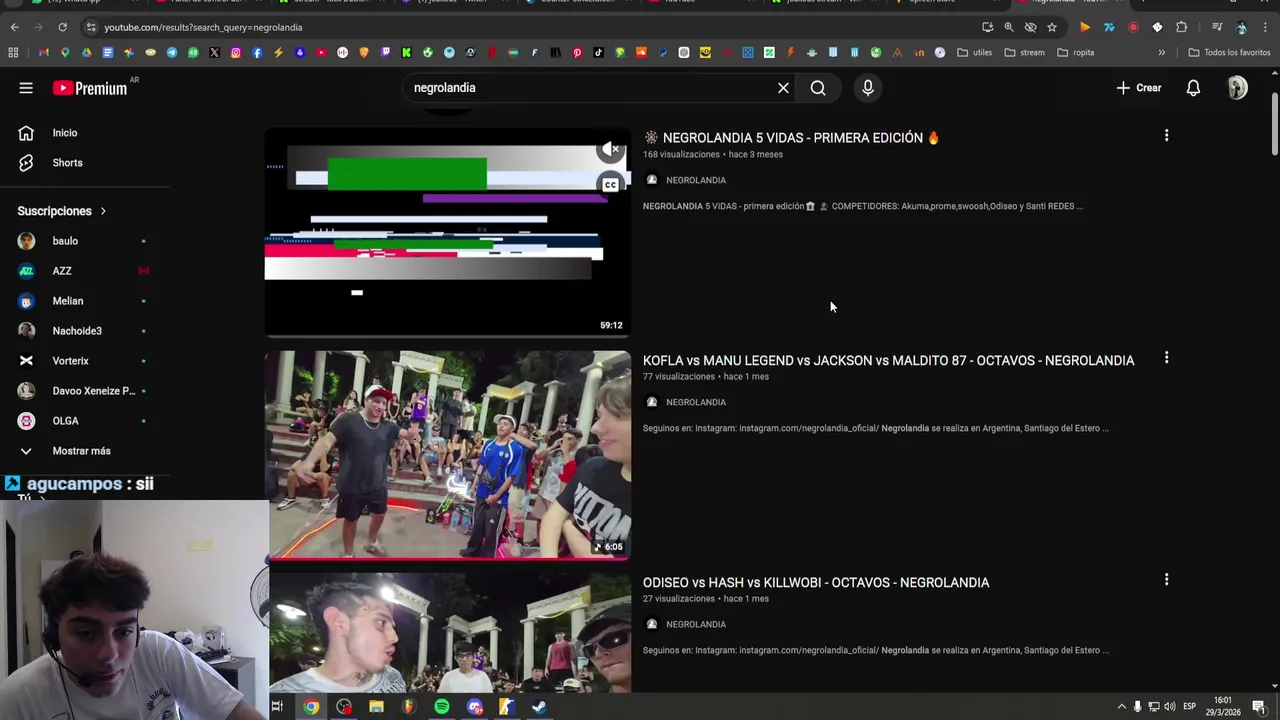Open title ODISEO vs HASH vs KILLWOBI

(x=816, y=582)
